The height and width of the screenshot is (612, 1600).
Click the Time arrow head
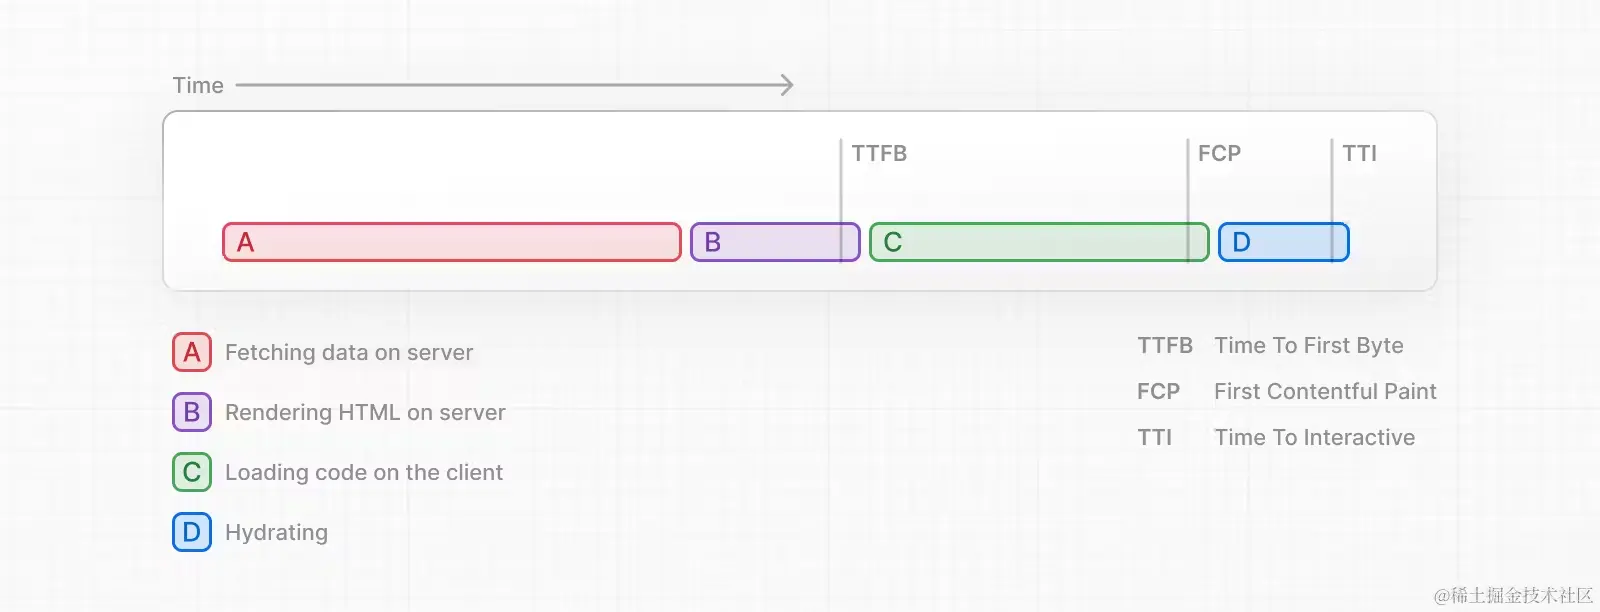(x=787, y=85)
